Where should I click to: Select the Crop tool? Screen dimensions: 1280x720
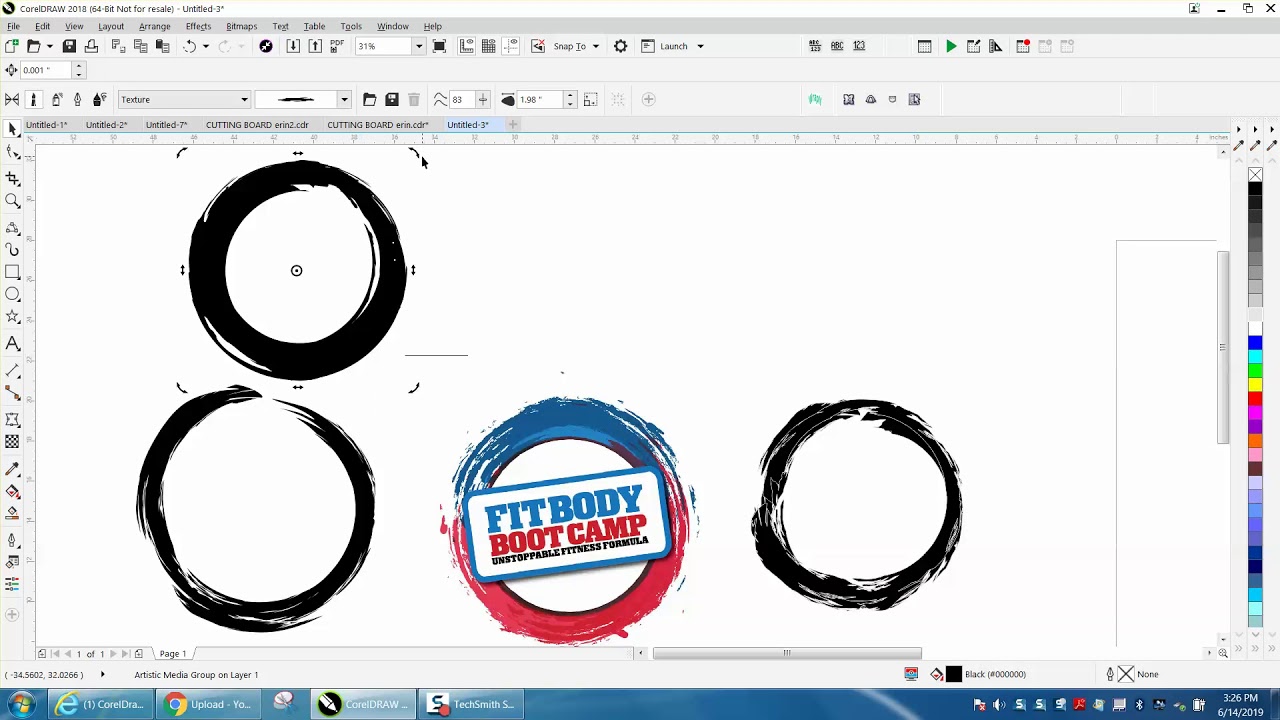tap(12, 178)
